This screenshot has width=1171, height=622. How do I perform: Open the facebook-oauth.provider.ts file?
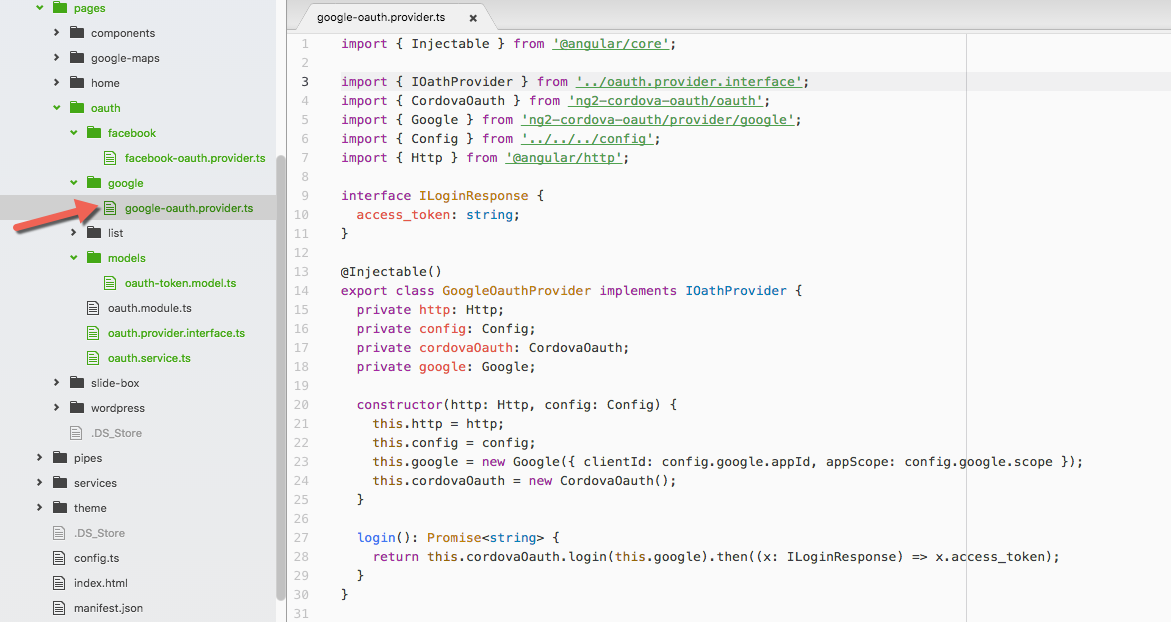tap(195, 158)
